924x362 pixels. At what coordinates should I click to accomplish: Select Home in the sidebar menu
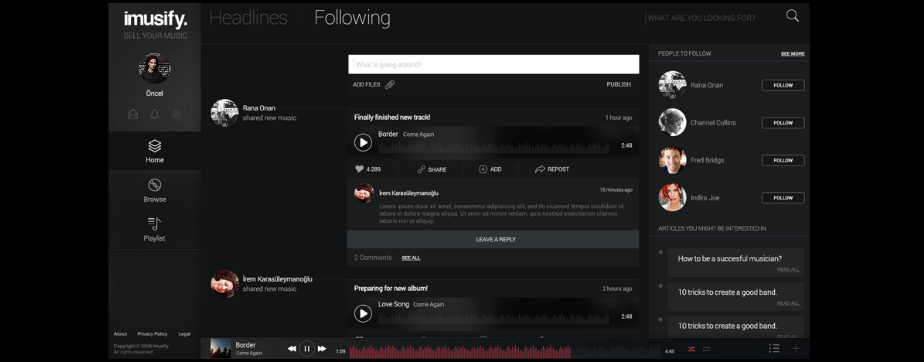154,151
